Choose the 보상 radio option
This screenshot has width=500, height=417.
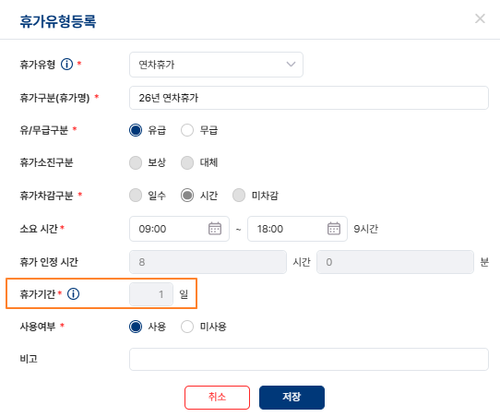[x=135, y=163]
